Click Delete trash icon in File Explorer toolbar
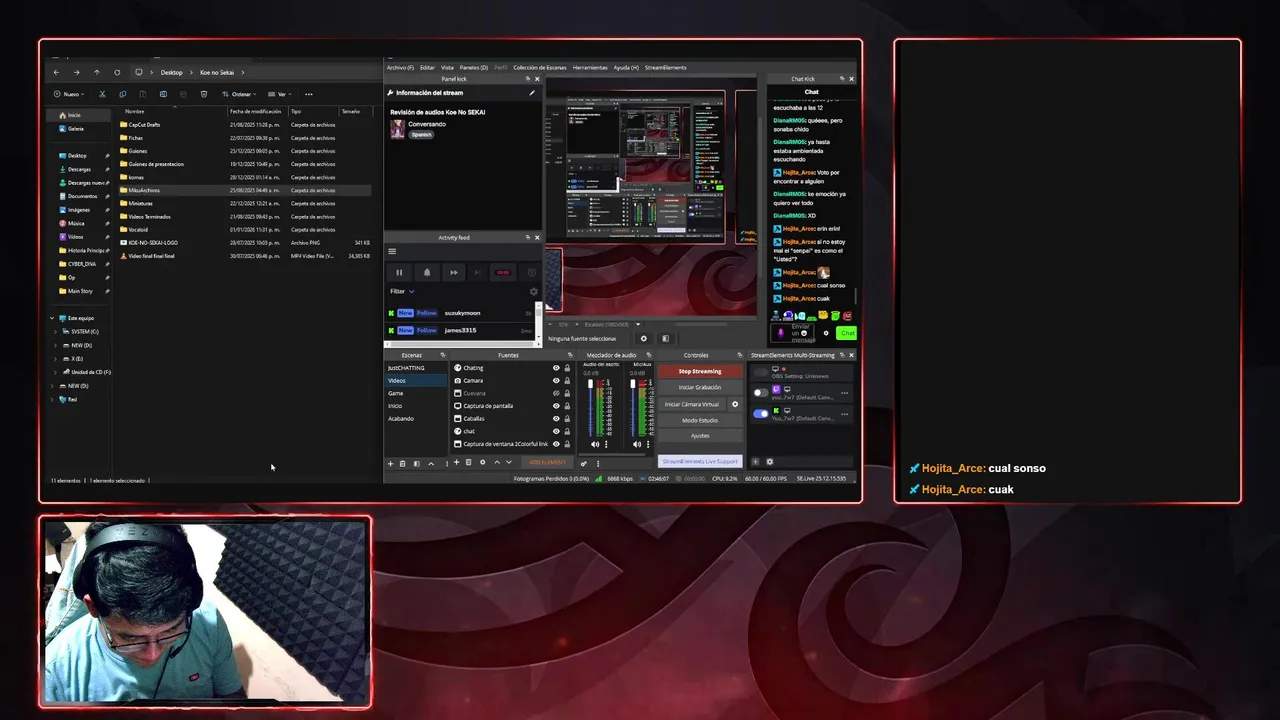Screen dimensions: 1280x720 [x=204, y=94]
